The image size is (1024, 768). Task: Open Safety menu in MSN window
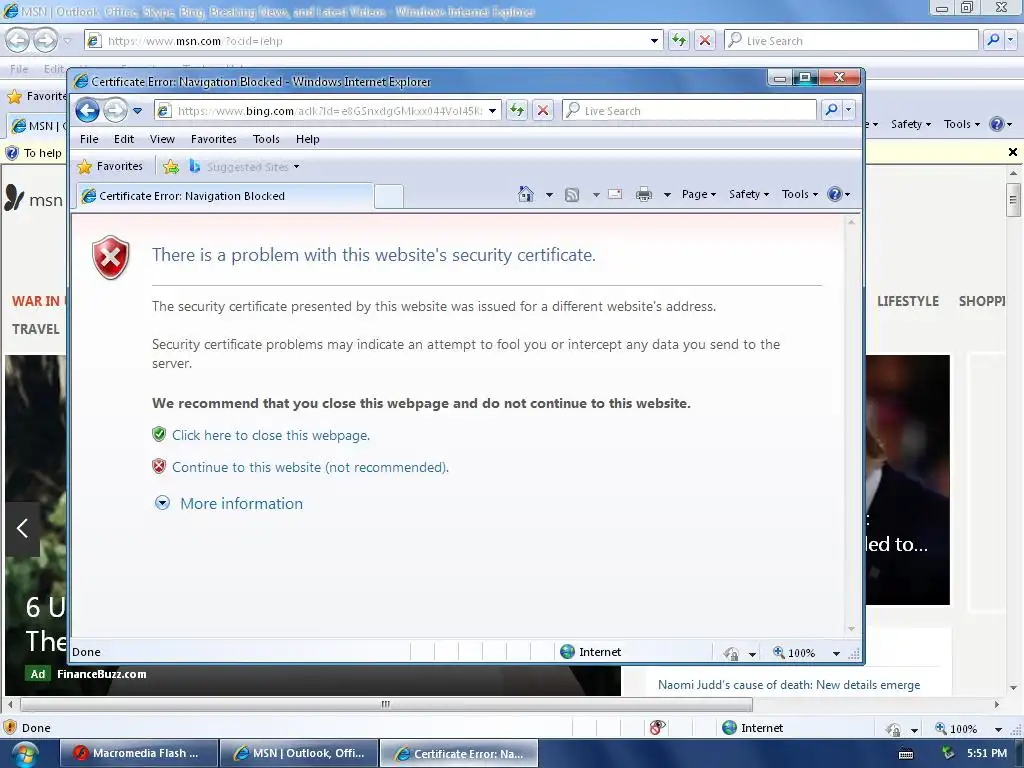pos(910,124)
